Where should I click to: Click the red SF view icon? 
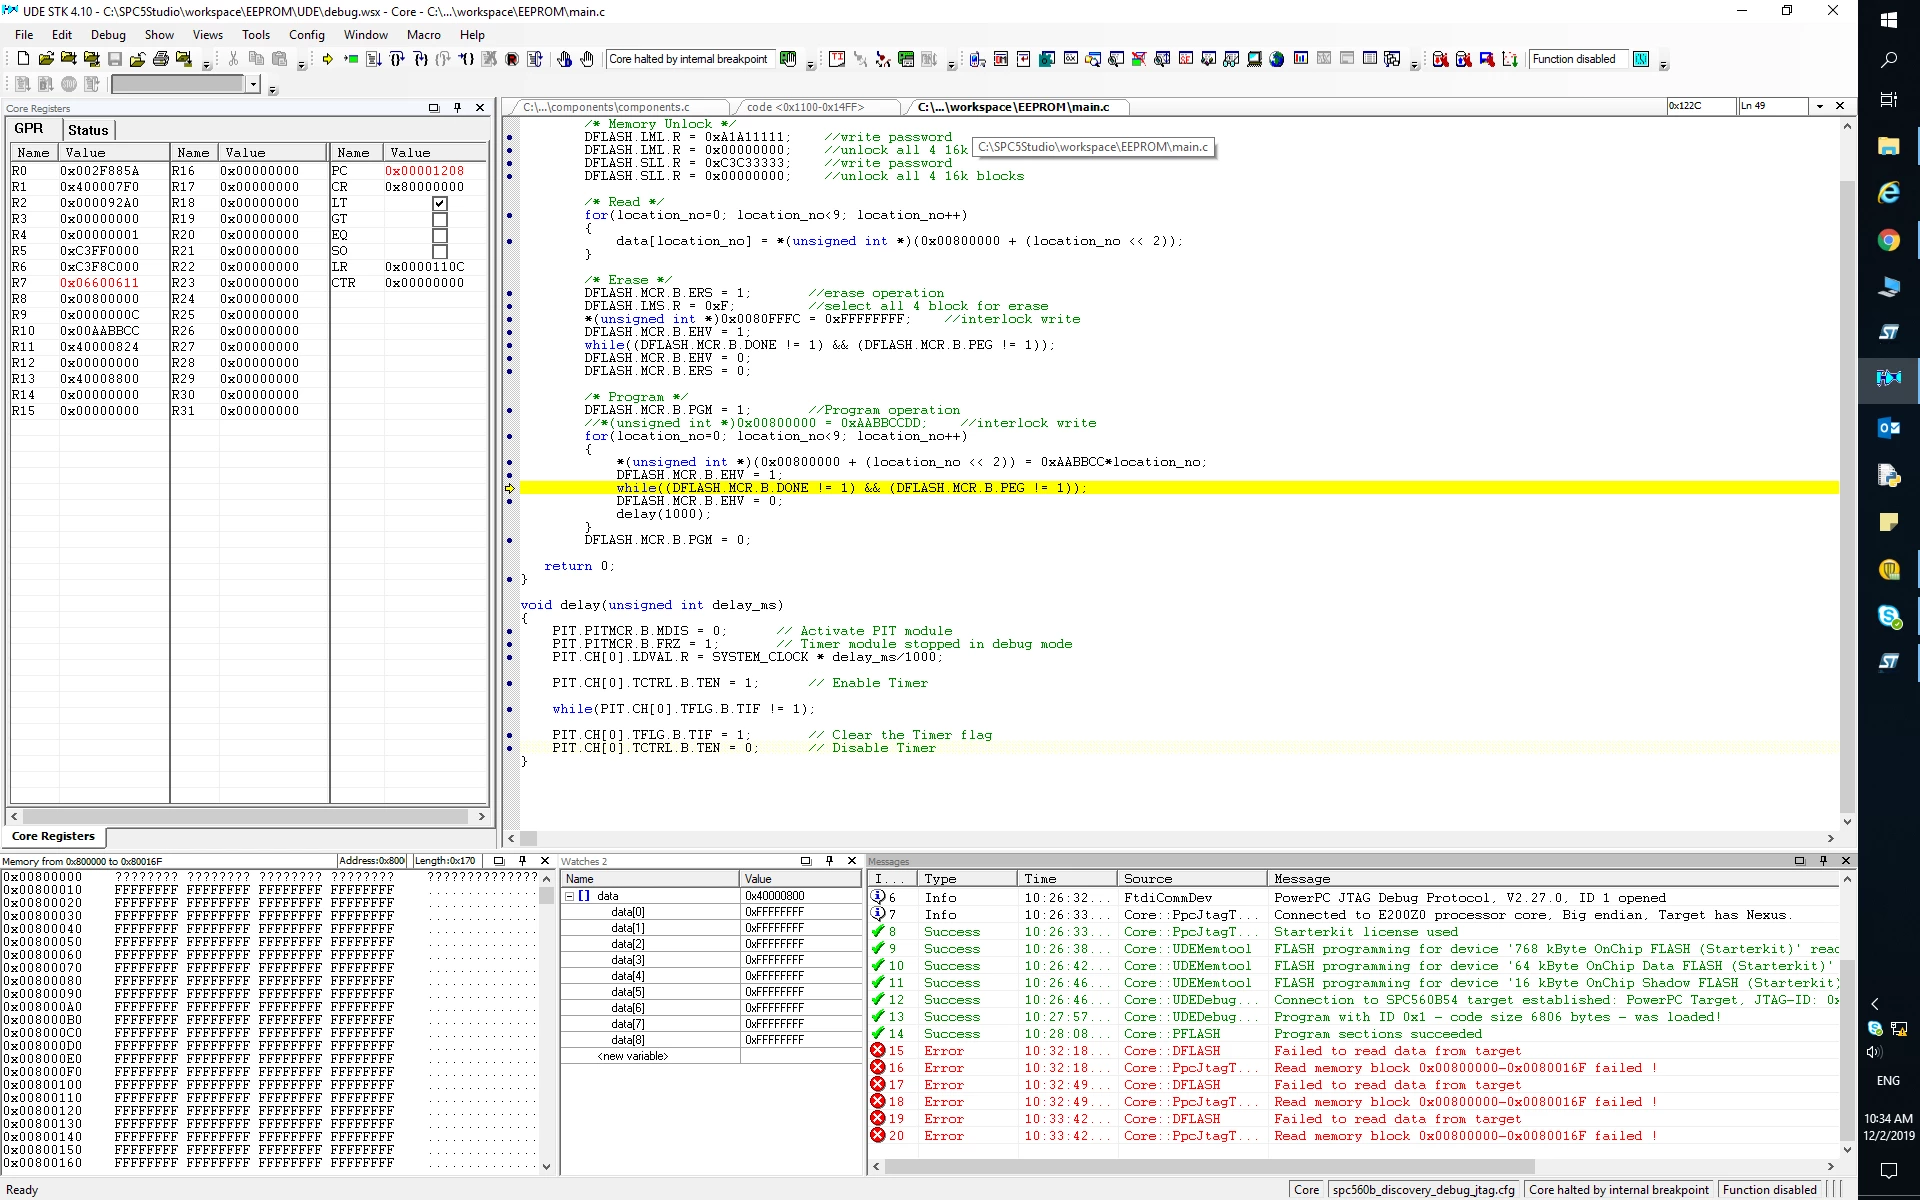[1186, 59]
